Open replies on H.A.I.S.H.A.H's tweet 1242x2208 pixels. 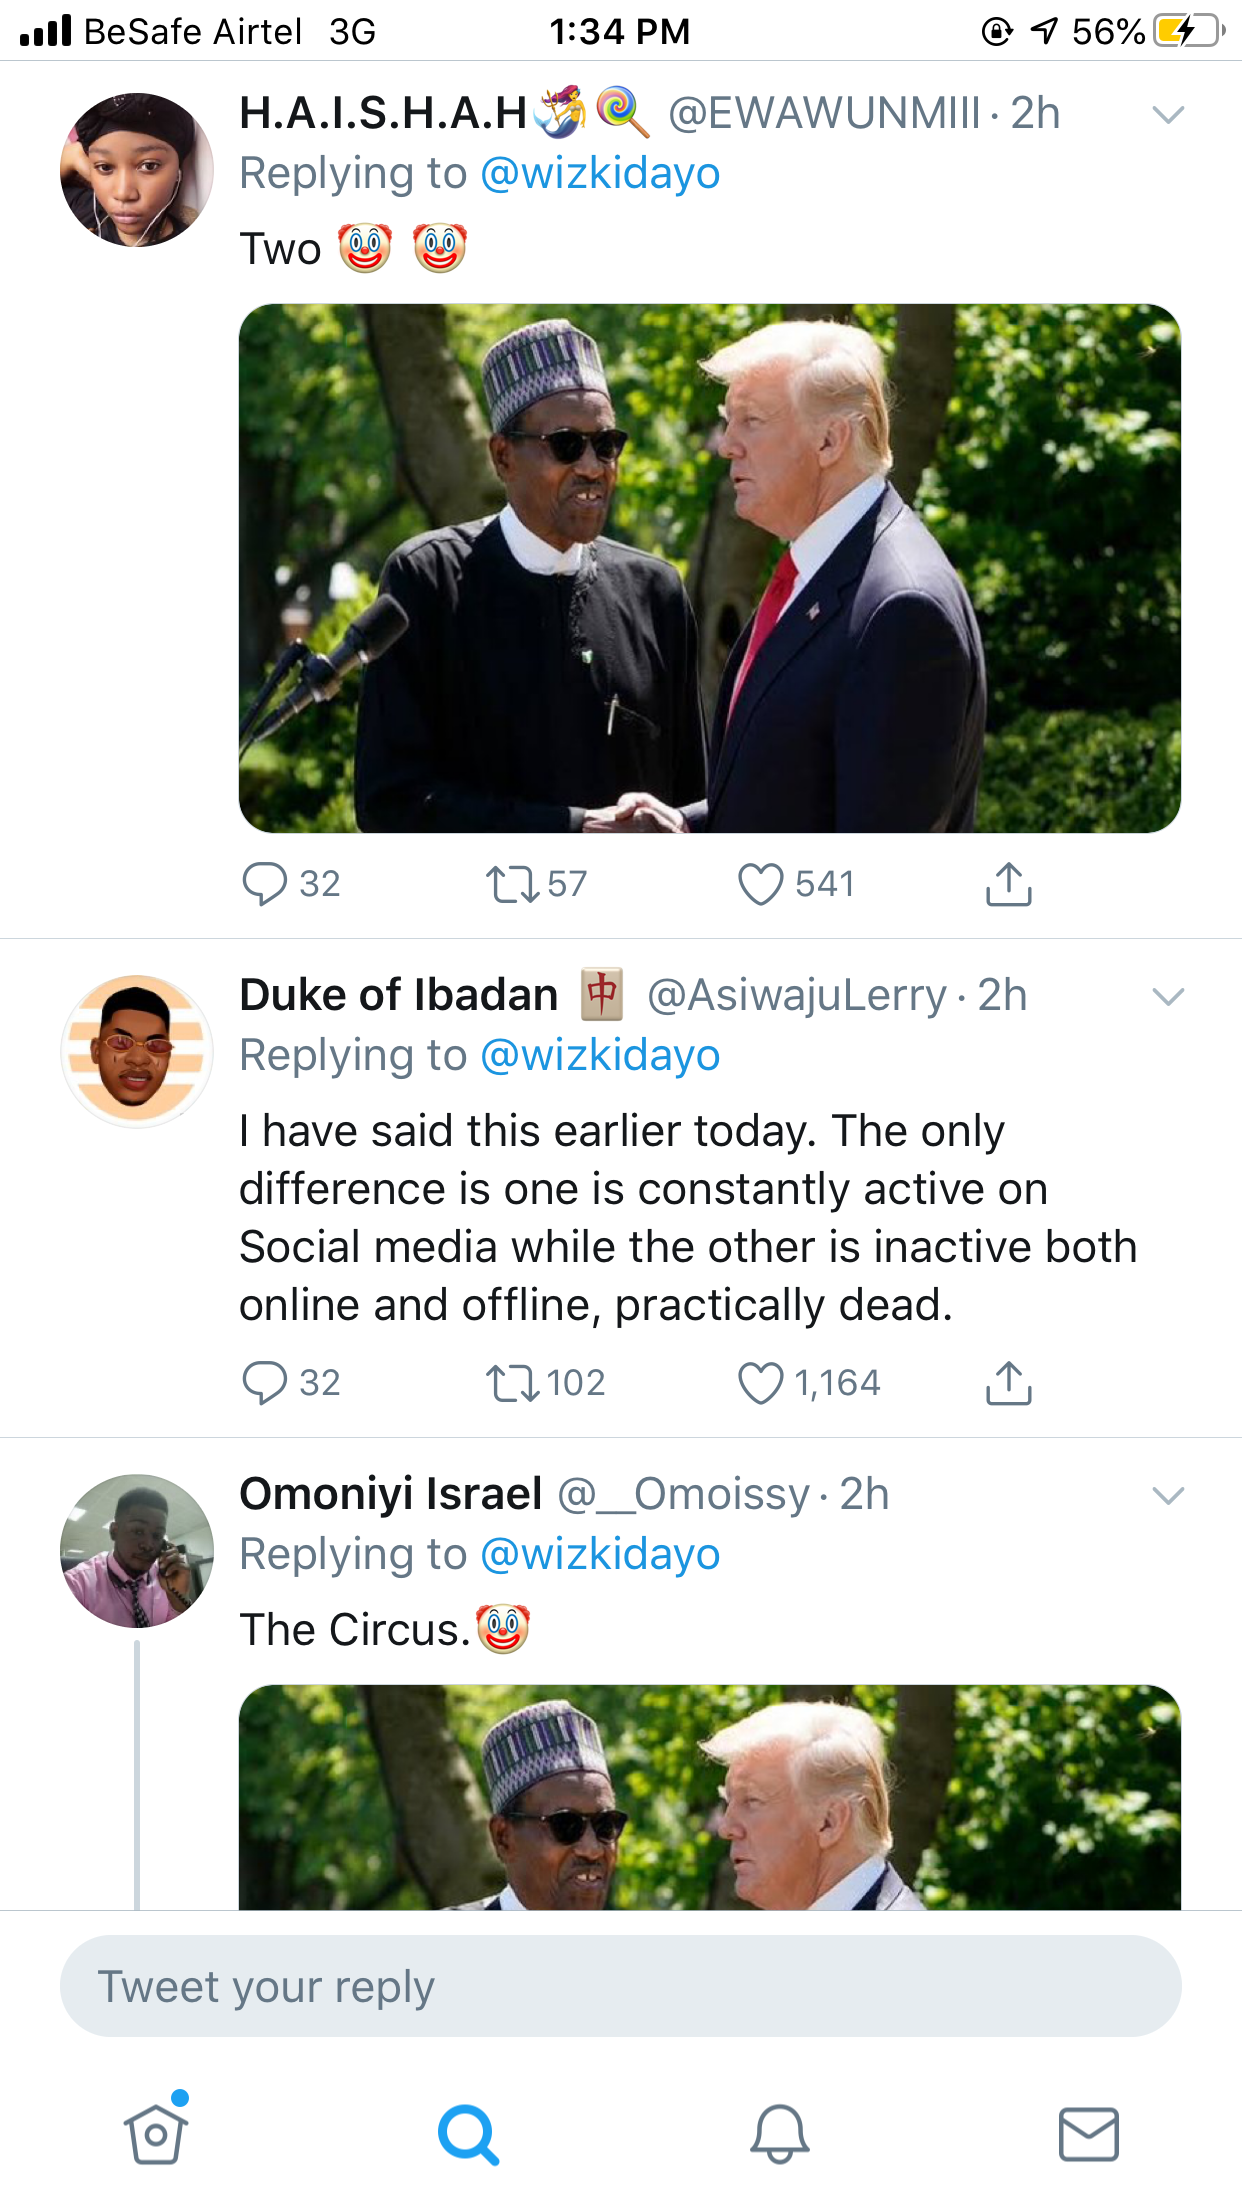tap(265, 884)
